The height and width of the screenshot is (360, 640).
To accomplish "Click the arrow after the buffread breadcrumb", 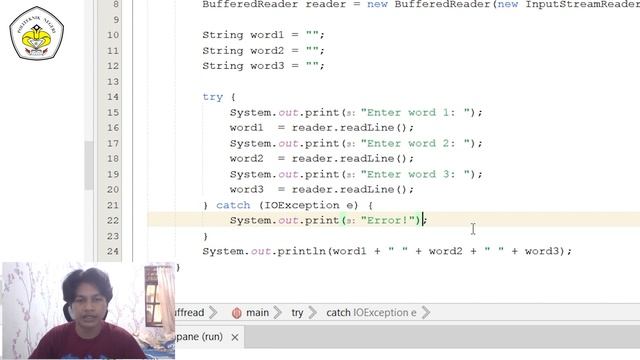I will tap(213, 313).
